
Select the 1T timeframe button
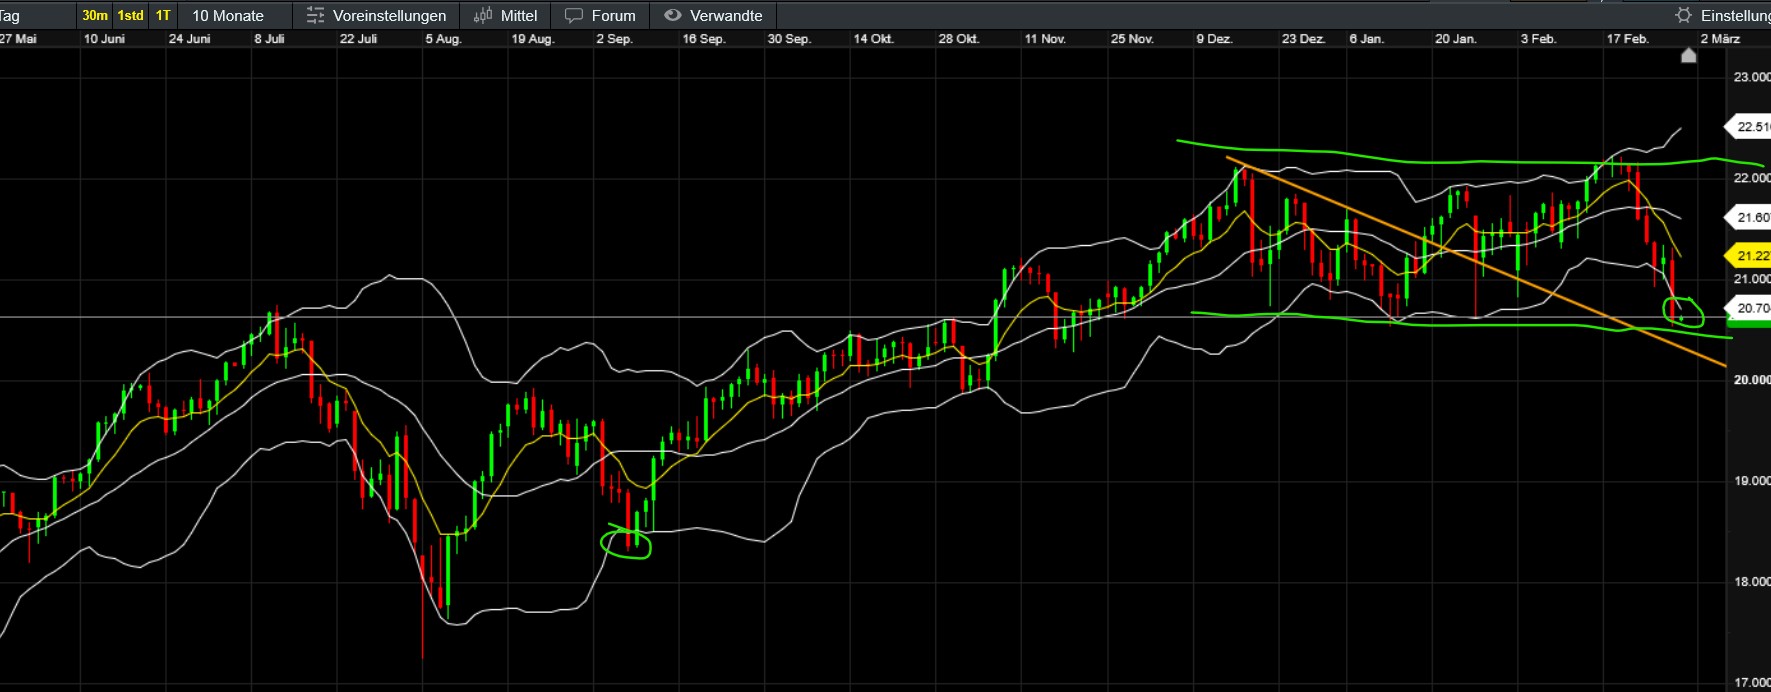click(163, 15)
